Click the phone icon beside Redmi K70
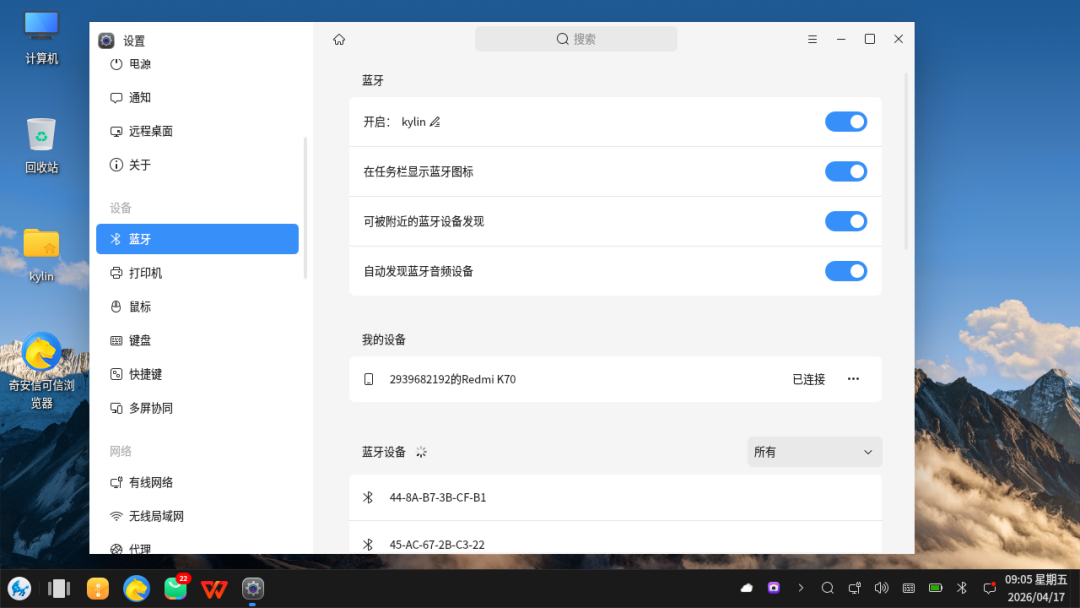1080x608 pixels. (368, 379)
